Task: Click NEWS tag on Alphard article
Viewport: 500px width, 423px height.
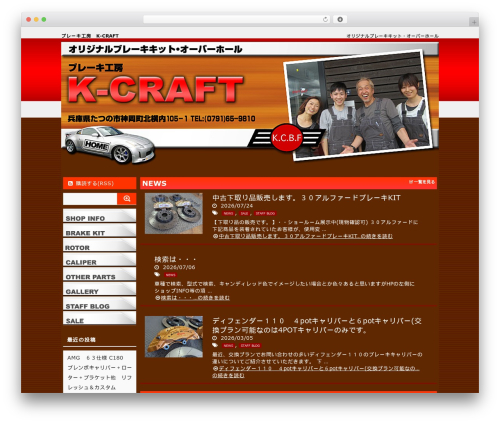Action: coord(228,213)
